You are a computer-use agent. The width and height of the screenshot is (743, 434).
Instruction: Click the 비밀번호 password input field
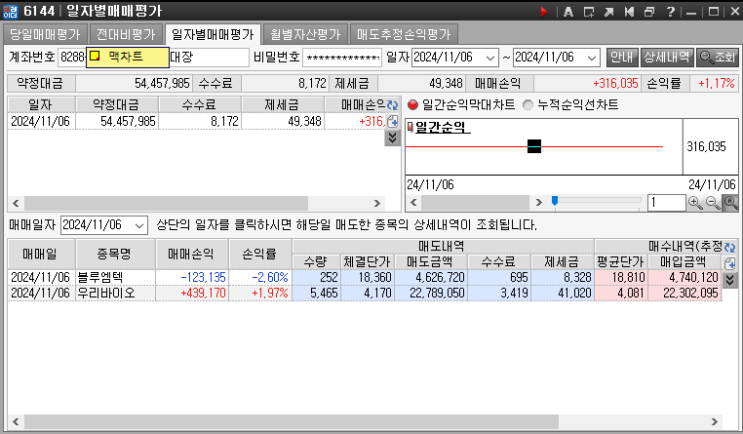[342, 58]
